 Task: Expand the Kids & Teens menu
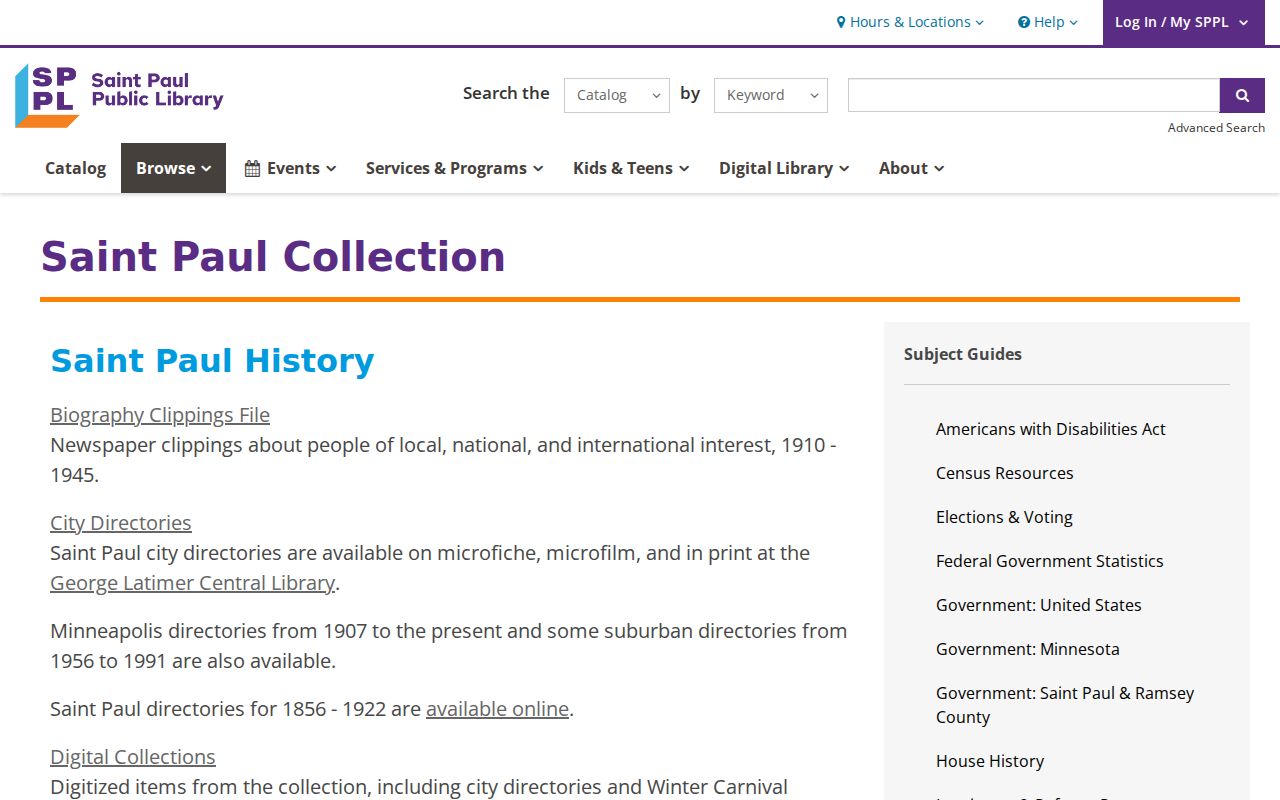tap(631, 168)
